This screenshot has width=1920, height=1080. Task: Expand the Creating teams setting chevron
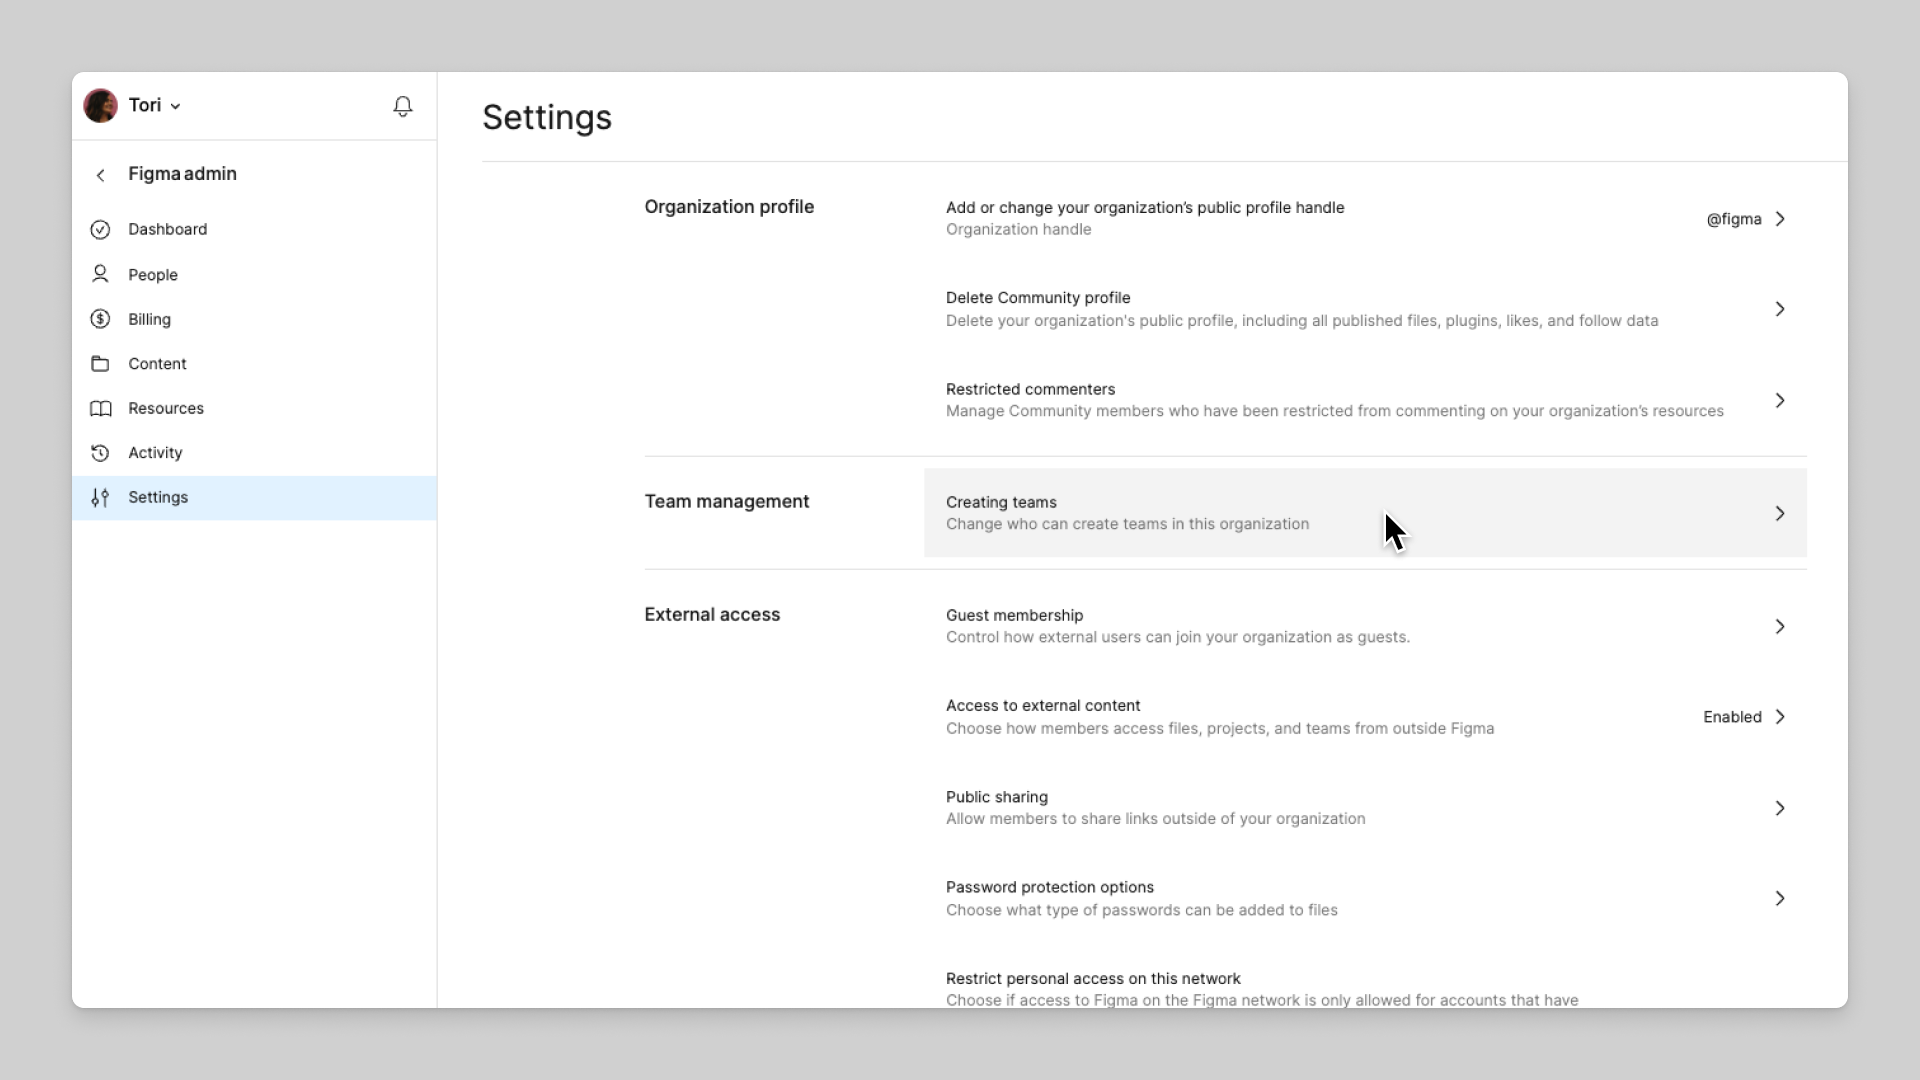(1780, 513)
